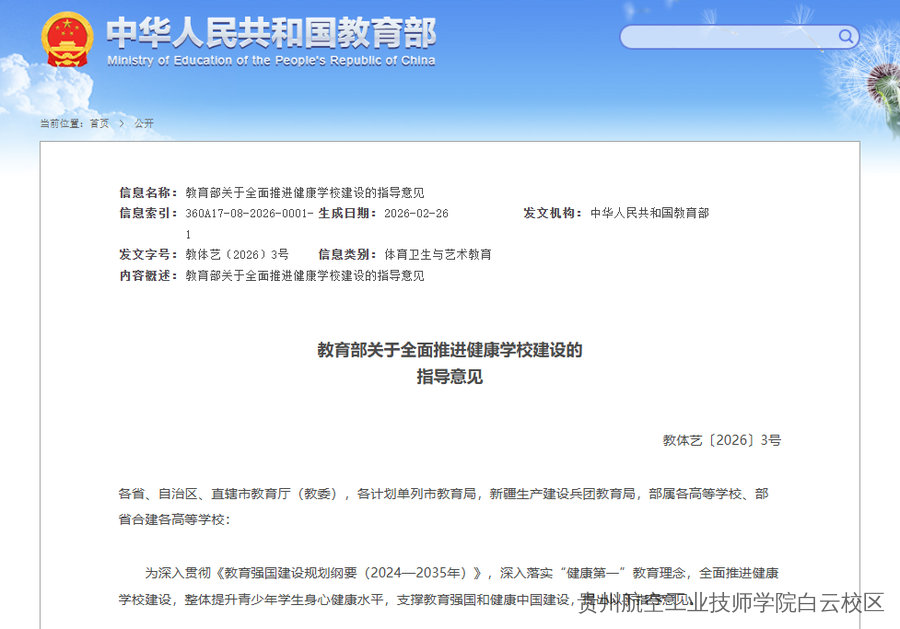Open the 公开 breadcrumb link
Screen dimensions: 900x629
141,122
